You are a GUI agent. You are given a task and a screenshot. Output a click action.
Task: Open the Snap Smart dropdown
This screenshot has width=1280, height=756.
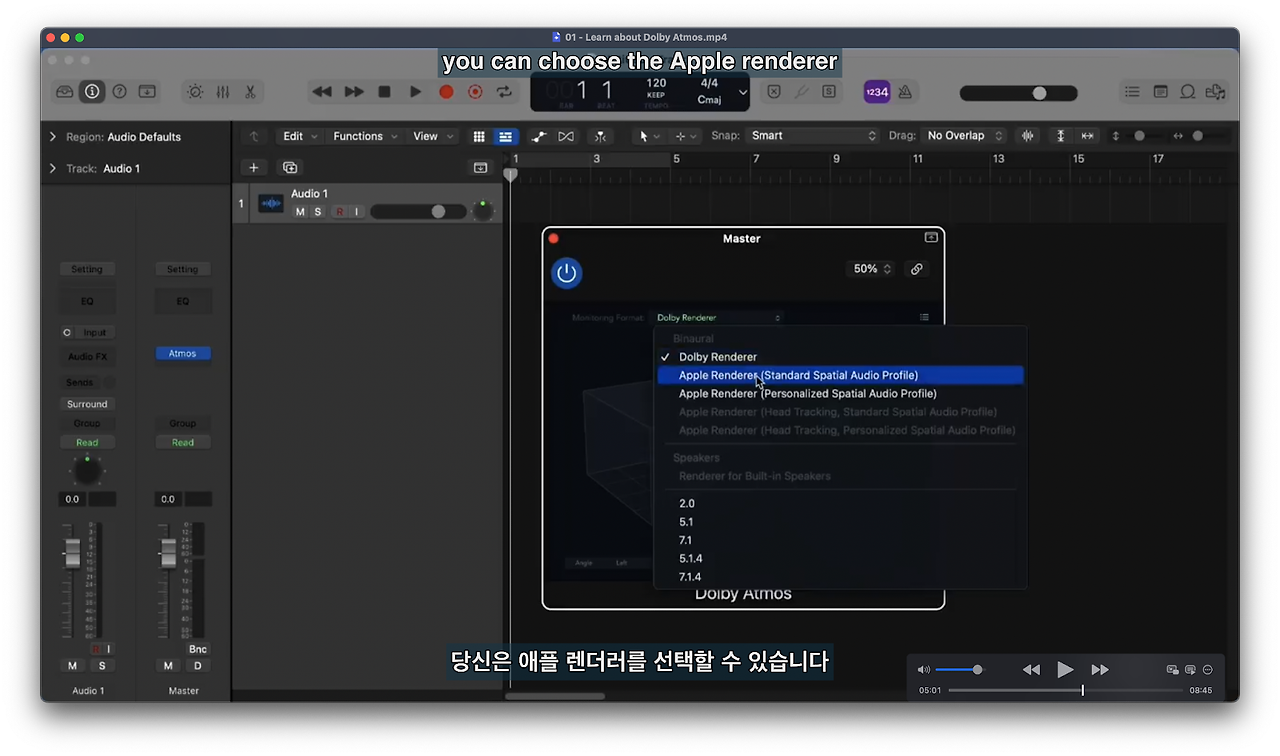tap(814, 136)
